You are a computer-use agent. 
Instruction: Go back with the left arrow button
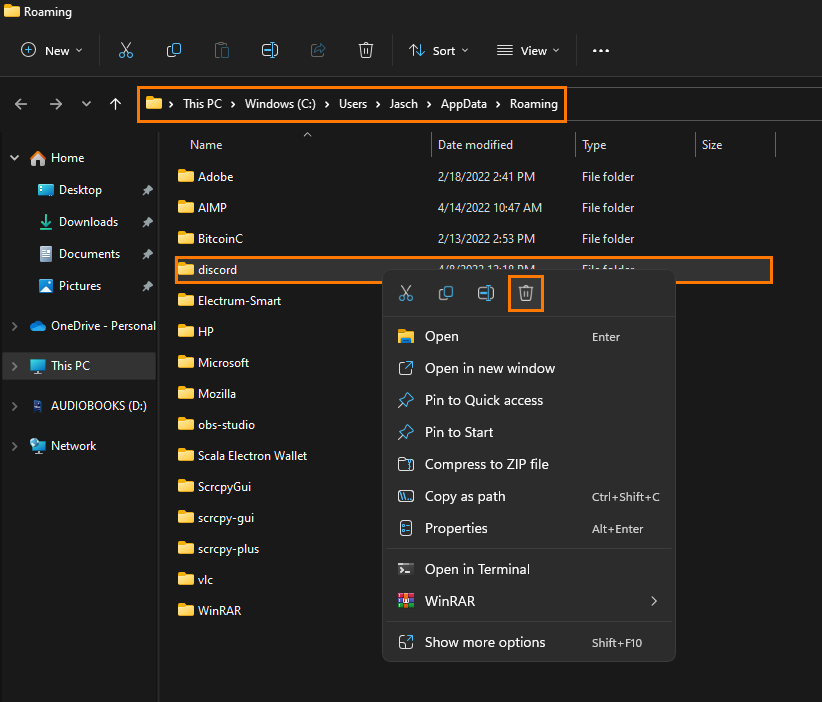(21, 104)
